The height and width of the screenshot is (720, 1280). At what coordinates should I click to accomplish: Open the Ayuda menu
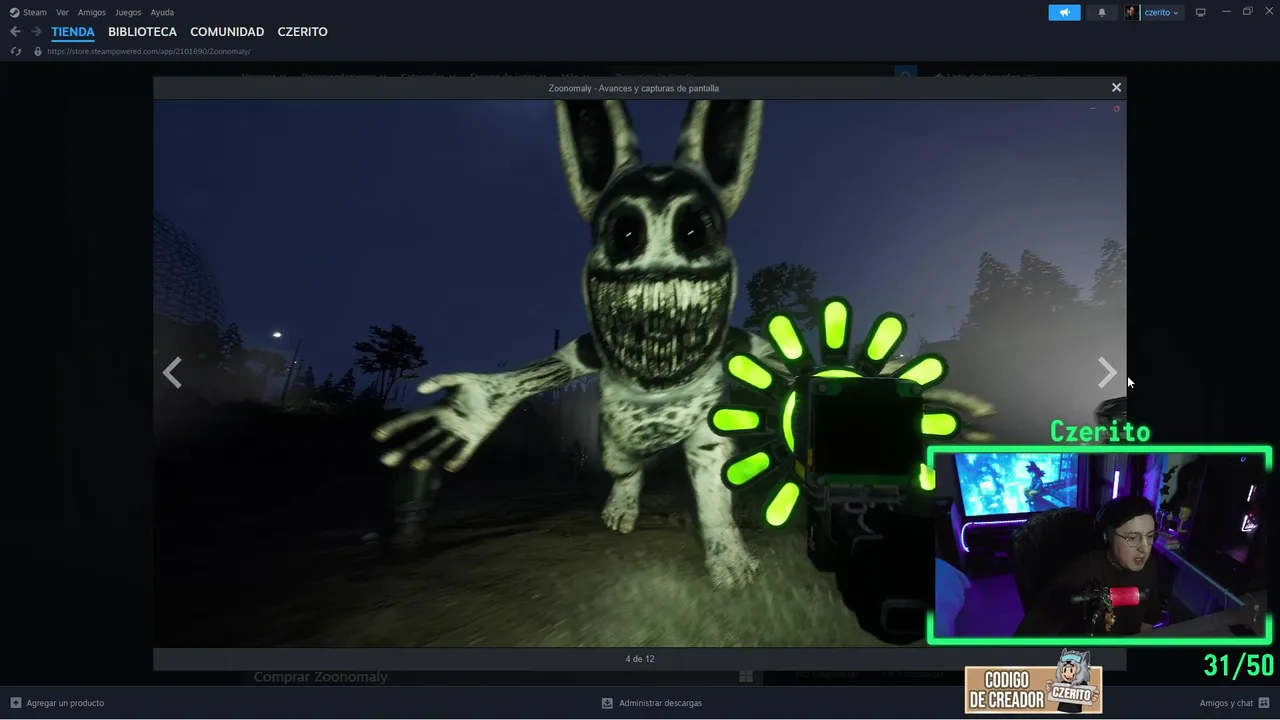click(x=162, y=13)
